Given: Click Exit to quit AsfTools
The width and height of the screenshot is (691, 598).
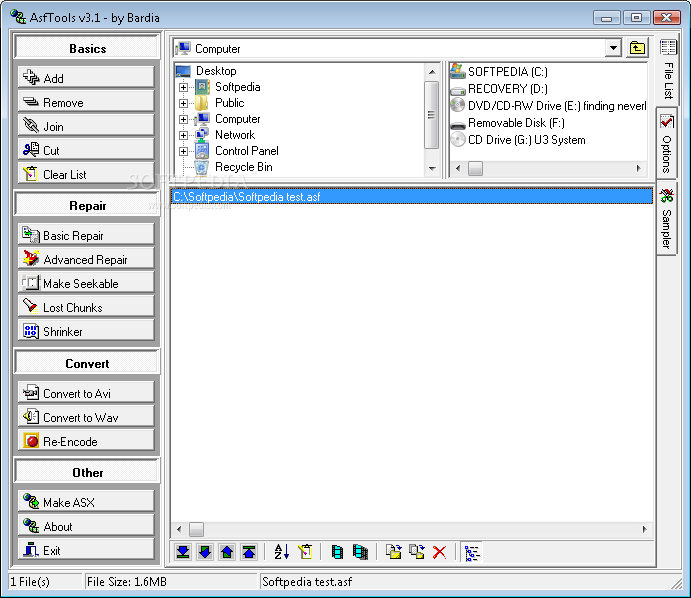Looking at the screenshot, I should coord(86,550).
